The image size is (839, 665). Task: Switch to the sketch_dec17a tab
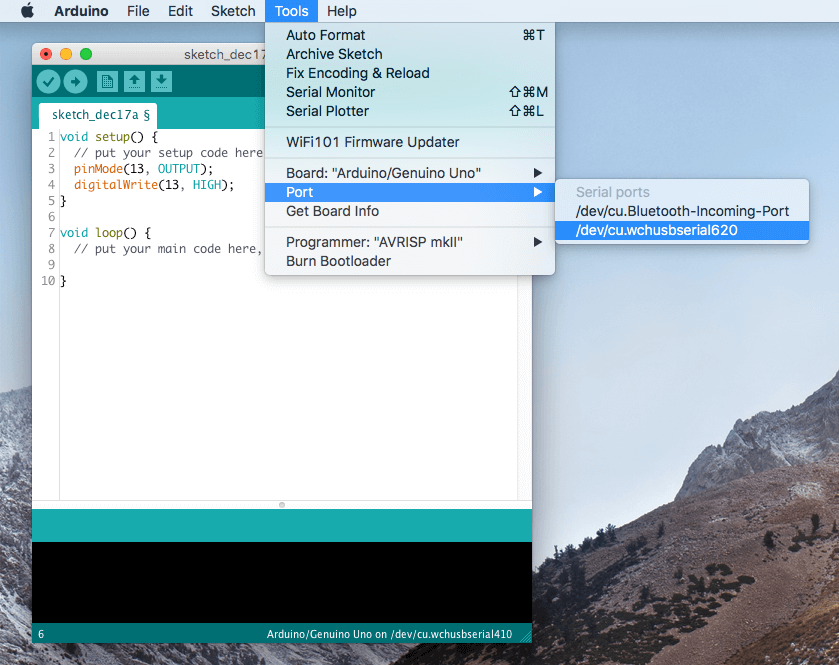(x=98, y=115)
